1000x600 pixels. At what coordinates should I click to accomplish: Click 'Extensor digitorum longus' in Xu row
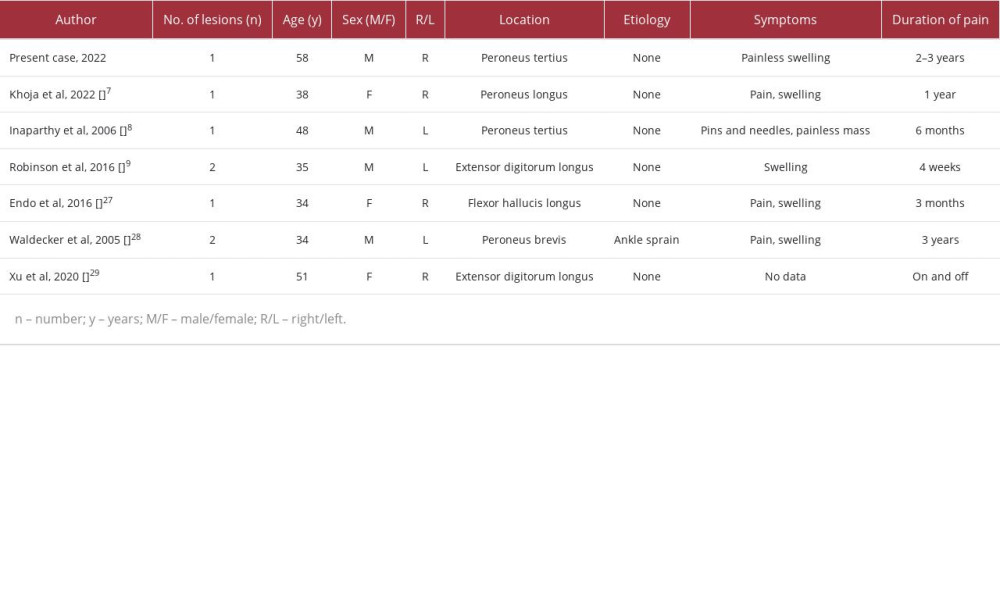click(524, 276)
